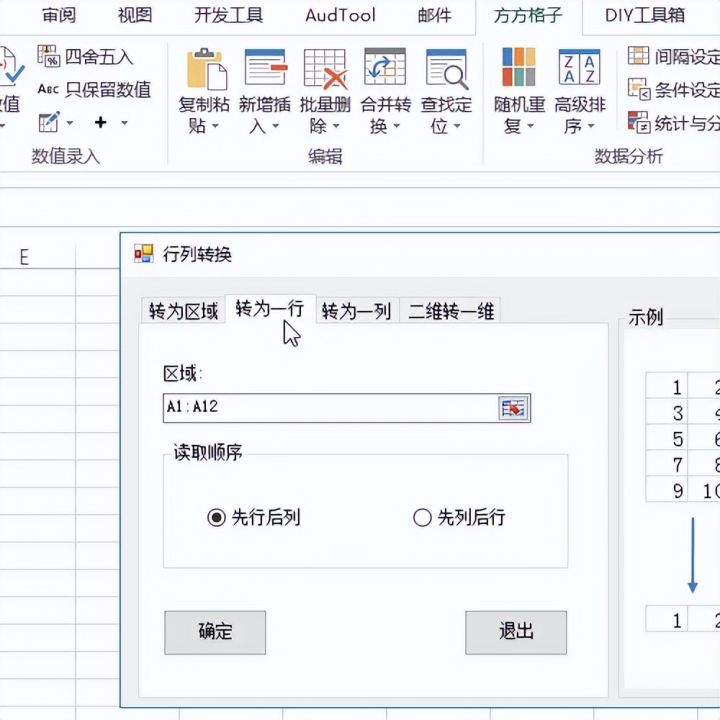Select the 转为一行 dialog tab
Screen dimensions: 720x720
click(x=270, y=309)
